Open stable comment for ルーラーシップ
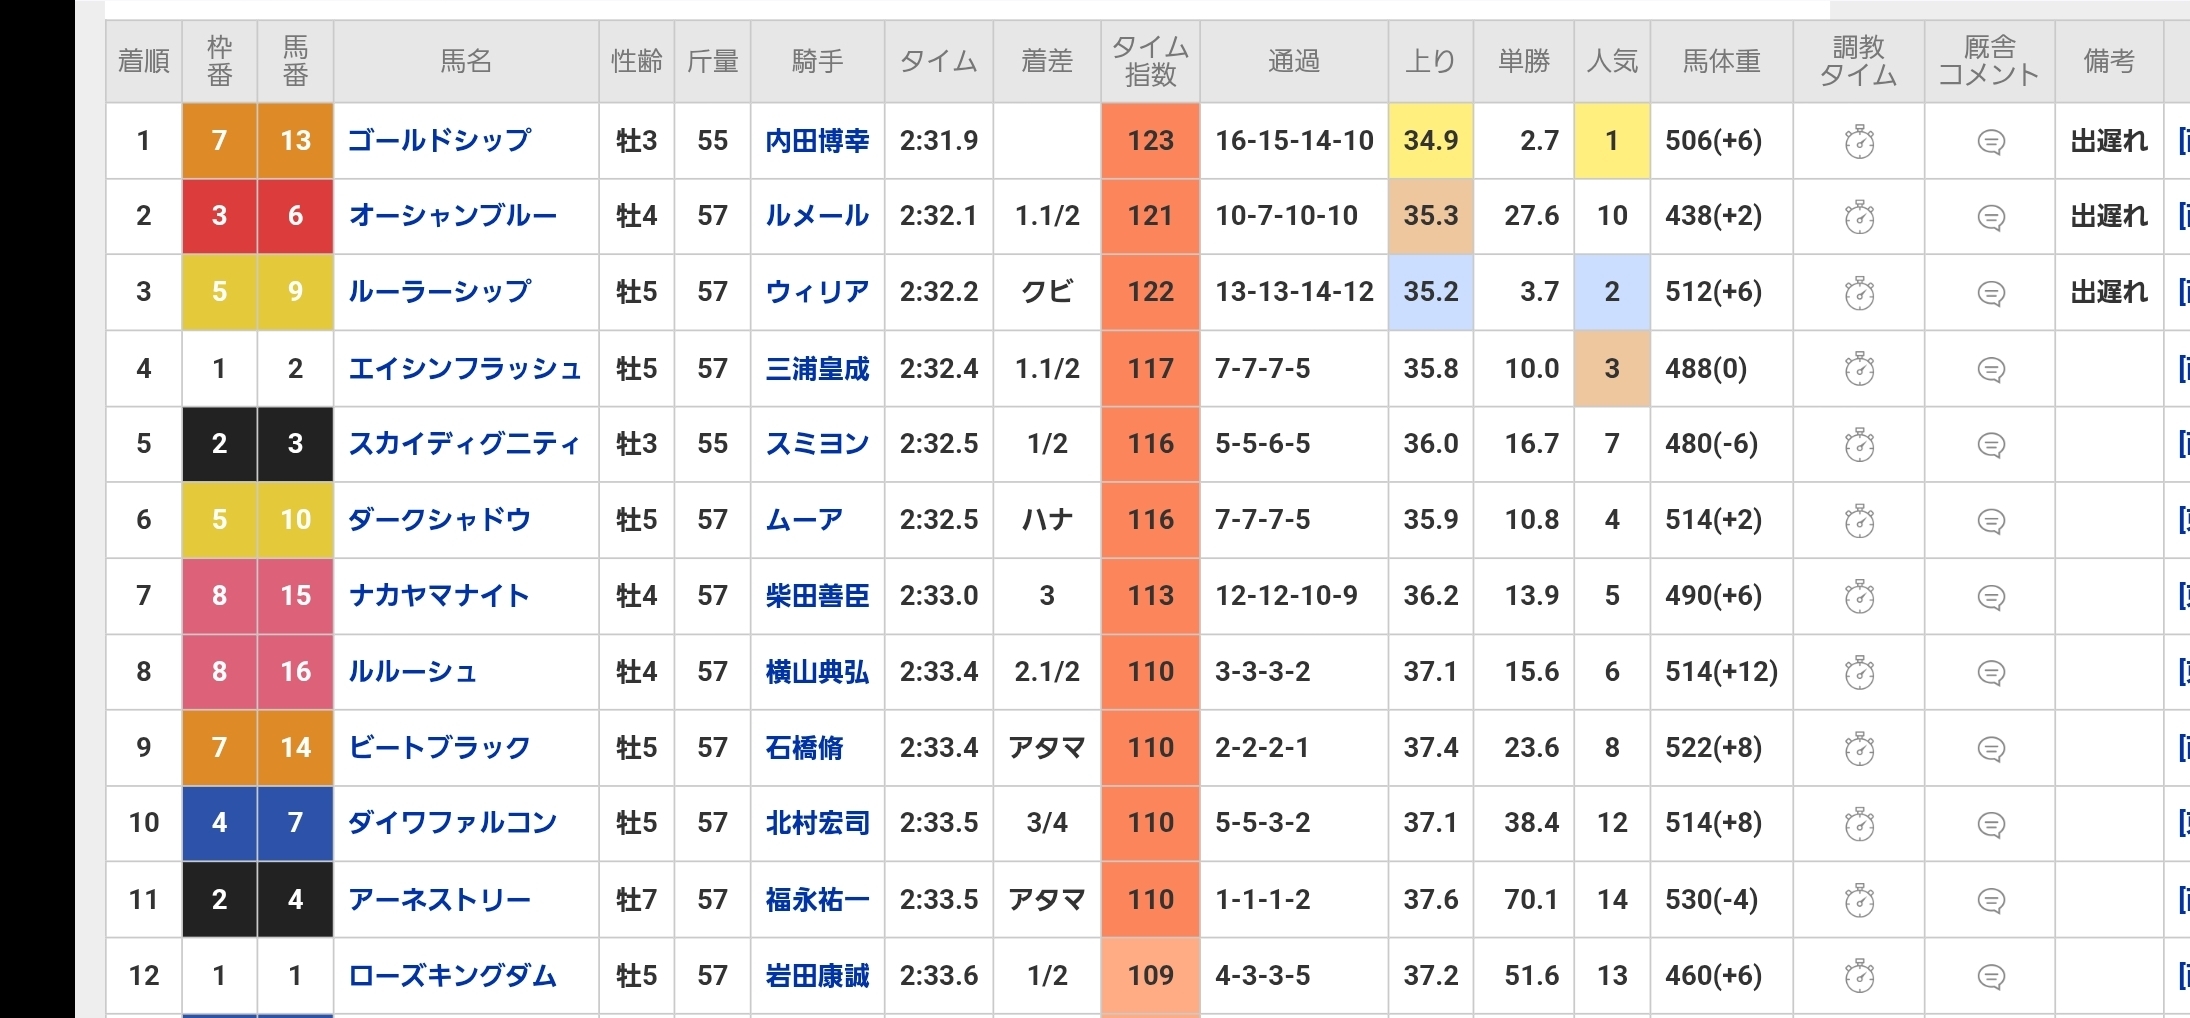 click(1991, 293)
